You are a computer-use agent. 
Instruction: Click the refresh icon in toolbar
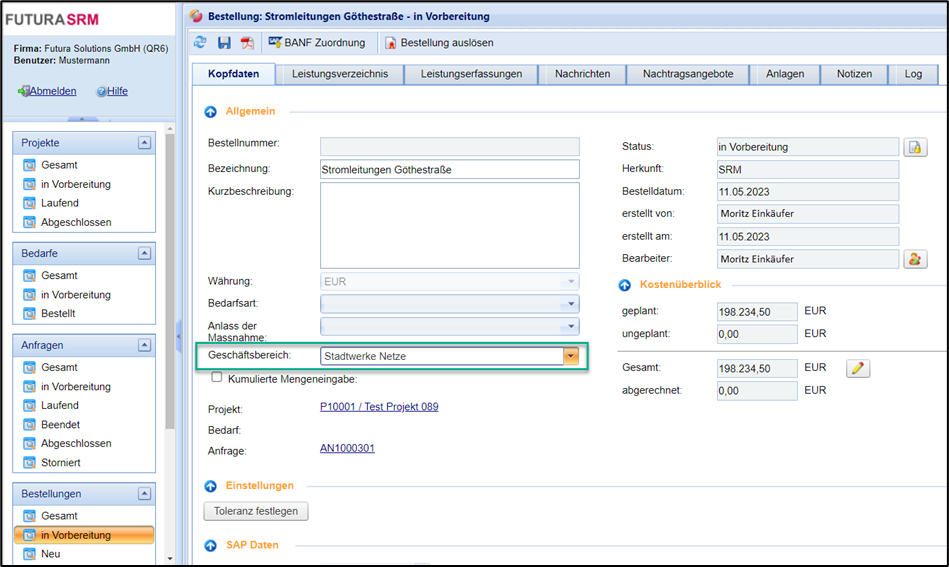point(200,43)
